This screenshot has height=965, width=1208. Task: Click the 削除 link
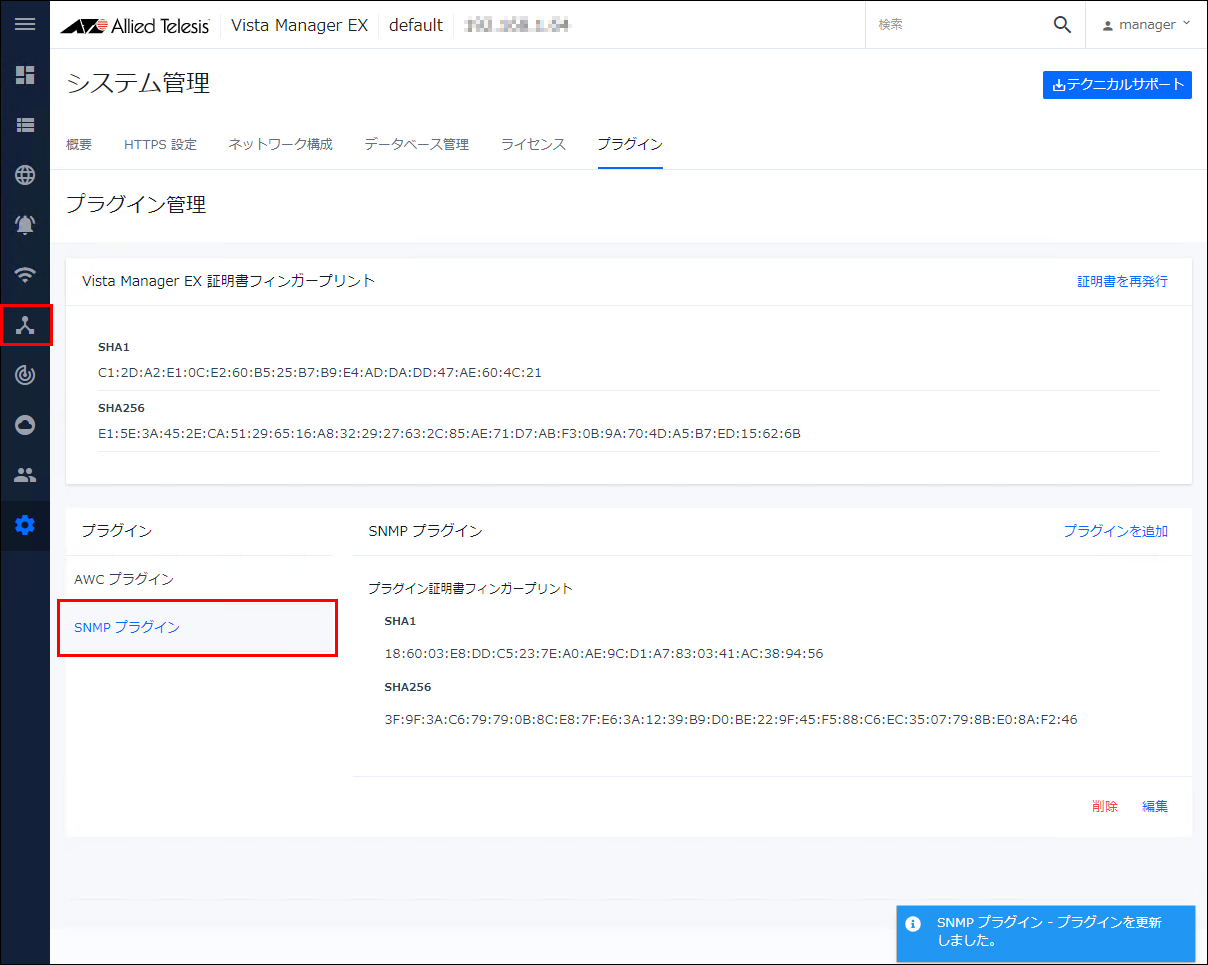pos(1105,806)
